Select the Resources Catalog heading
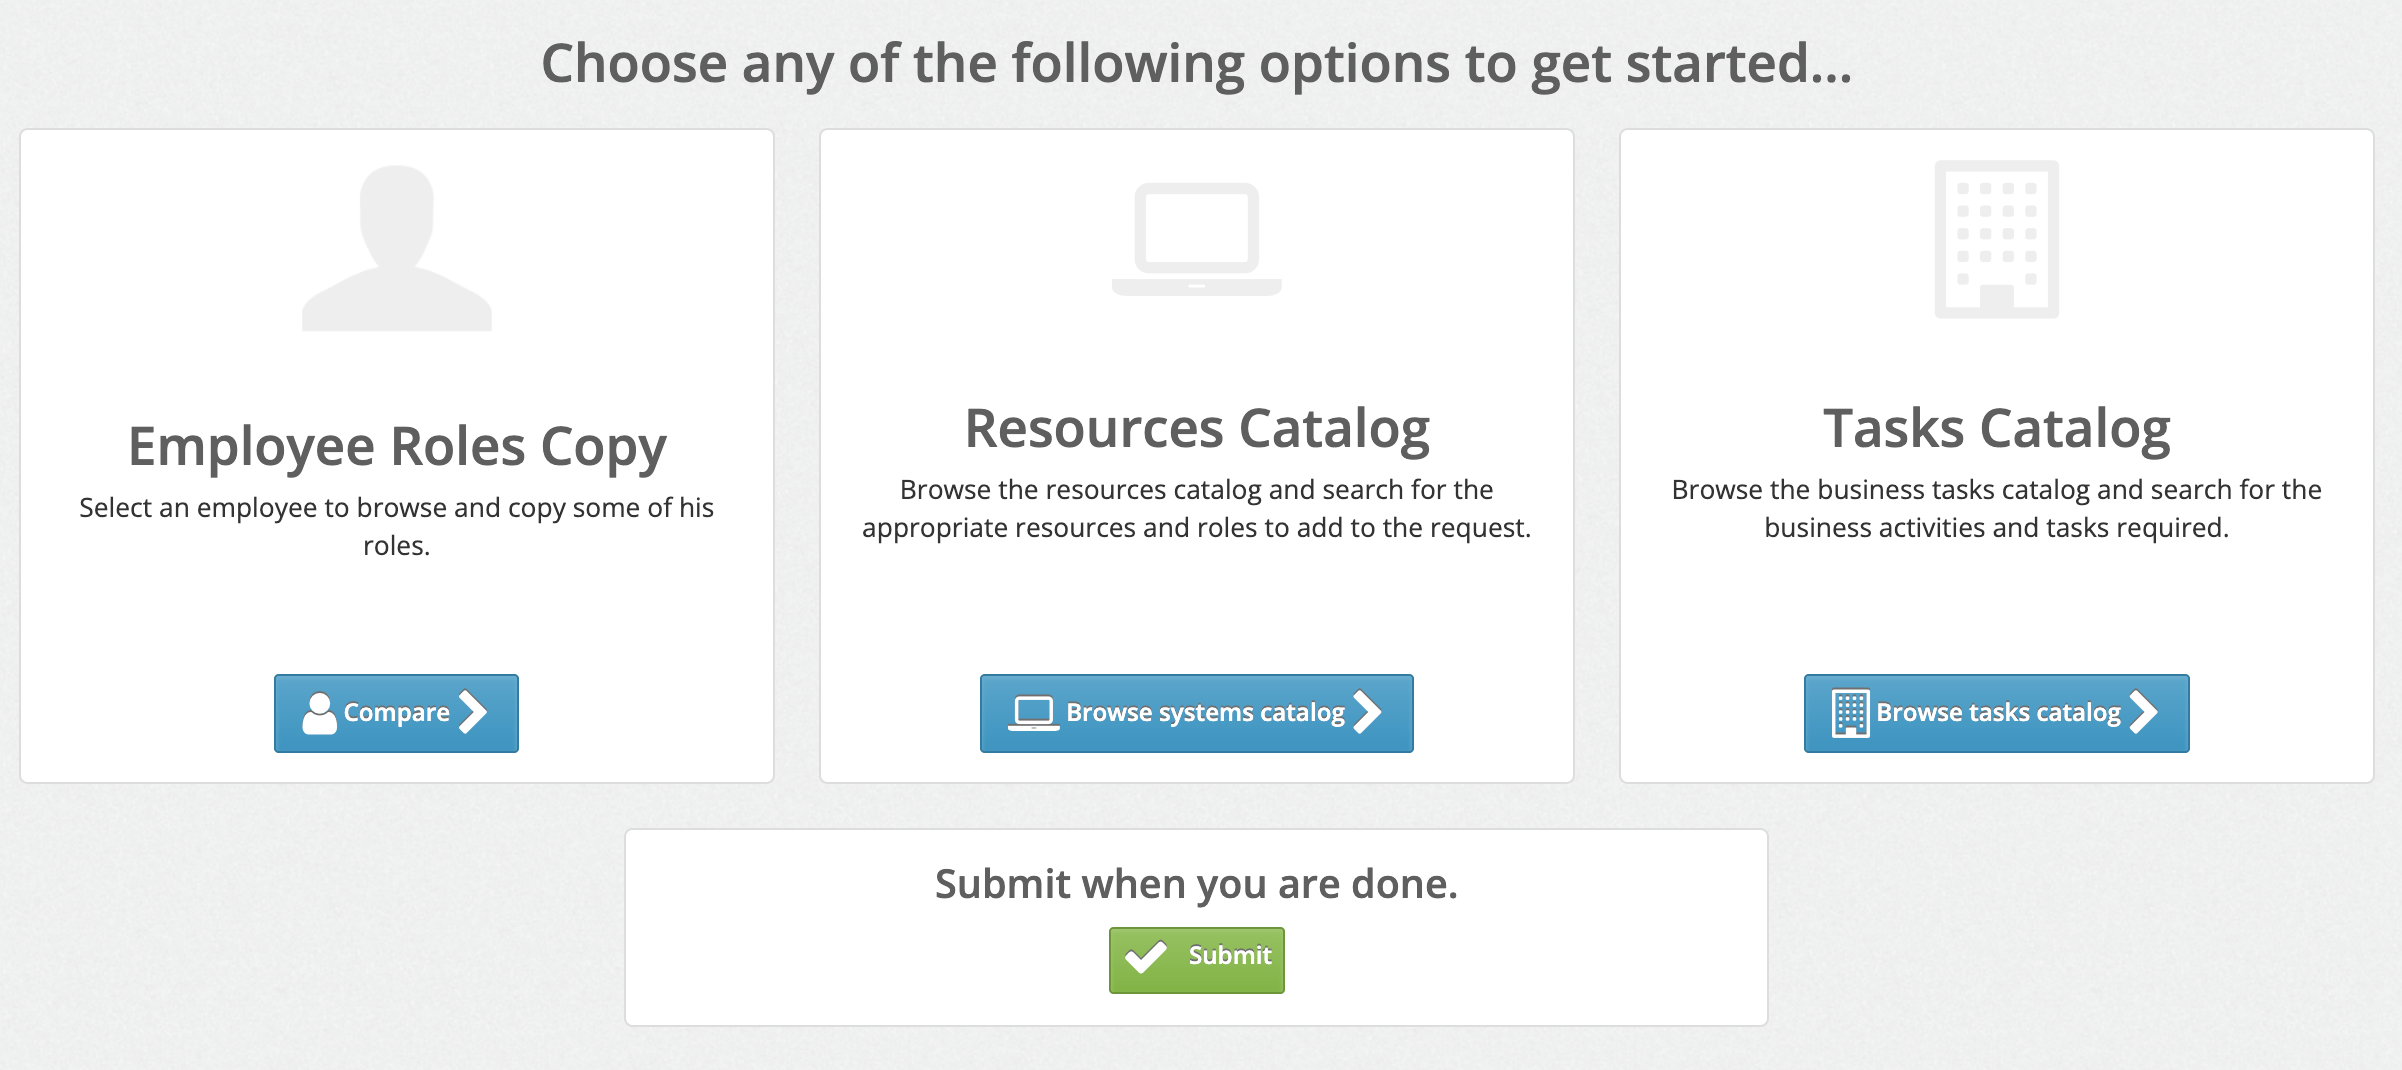The height and width of the screenshot is (1070, 2402). point(1196,428)
